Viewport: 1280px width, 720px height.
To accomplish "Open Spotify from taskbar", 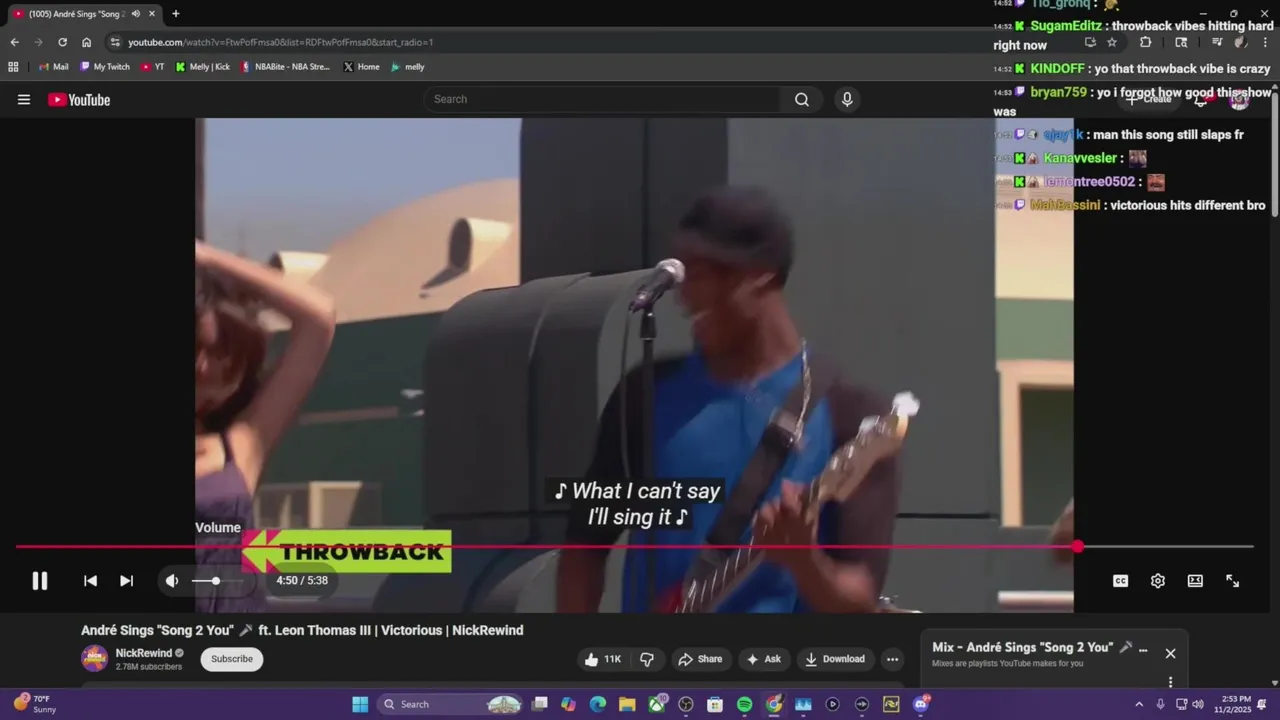I will point(744,704).
